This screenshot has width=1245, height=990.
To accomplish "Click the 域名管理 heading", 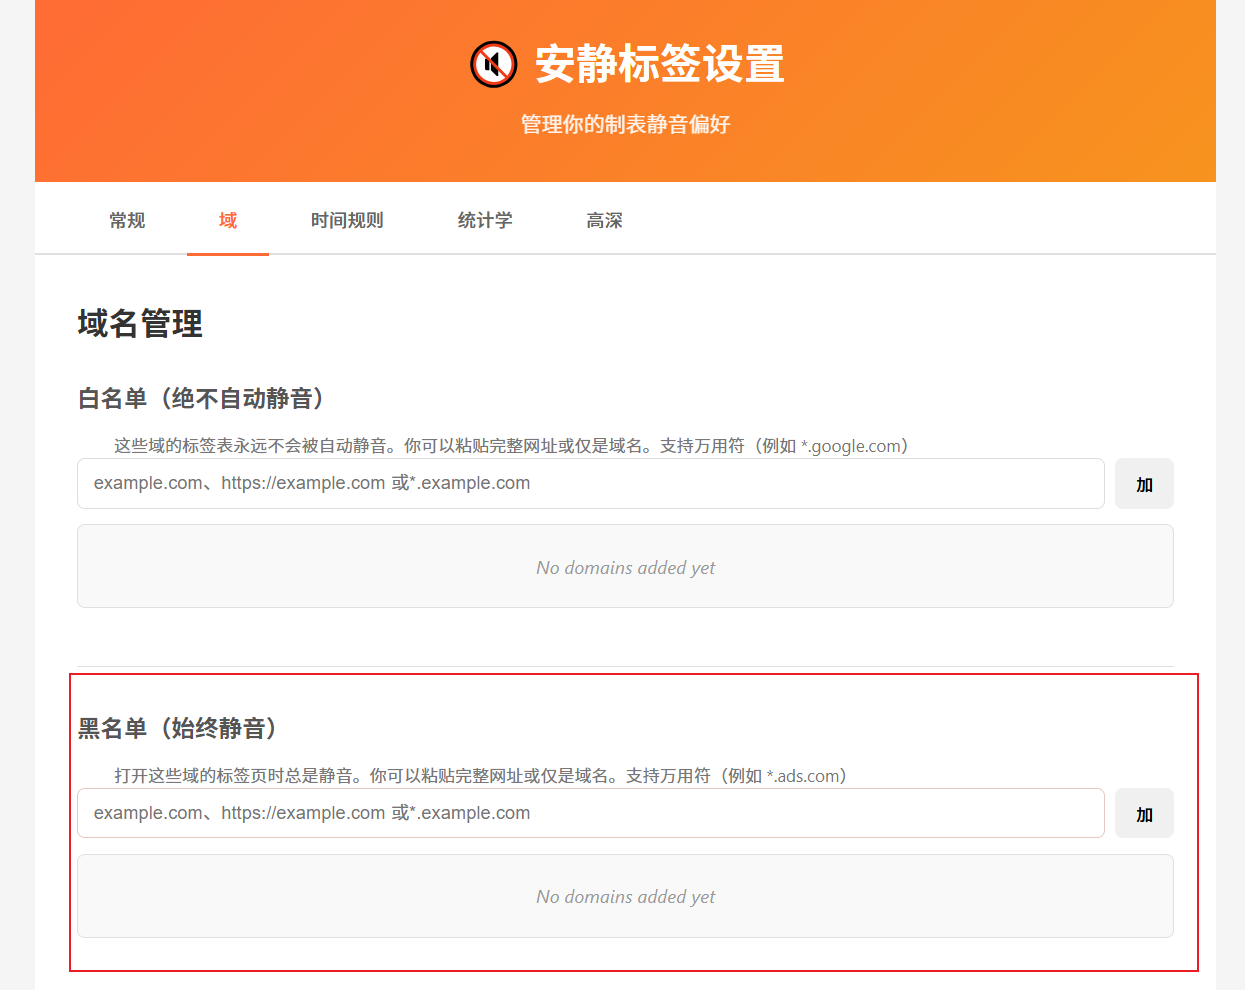I will click(x=140, y=324).
